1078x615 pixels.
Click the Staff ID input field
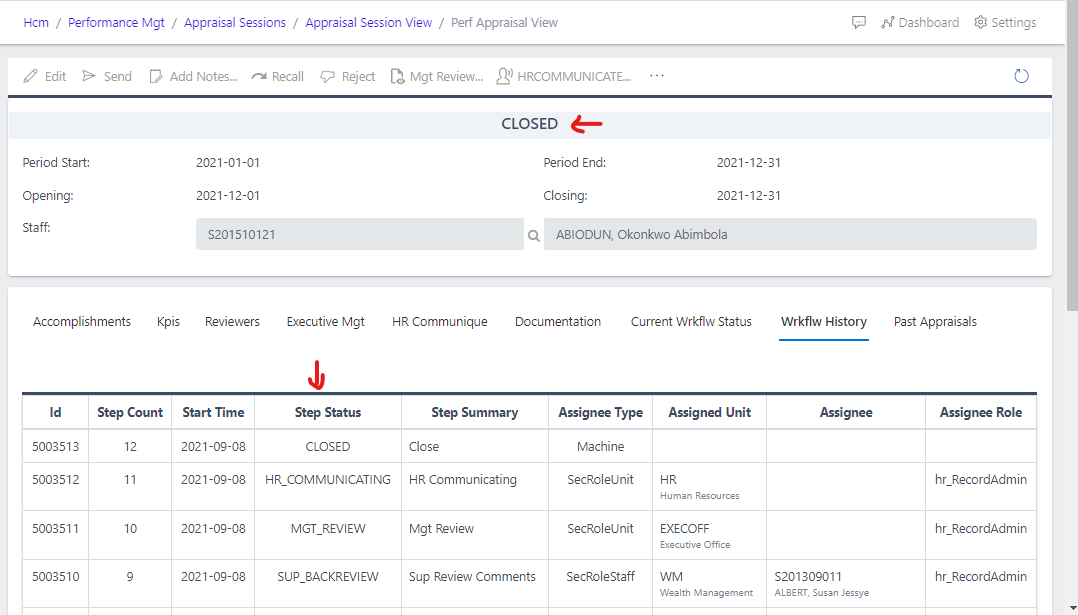coord(359,235)
